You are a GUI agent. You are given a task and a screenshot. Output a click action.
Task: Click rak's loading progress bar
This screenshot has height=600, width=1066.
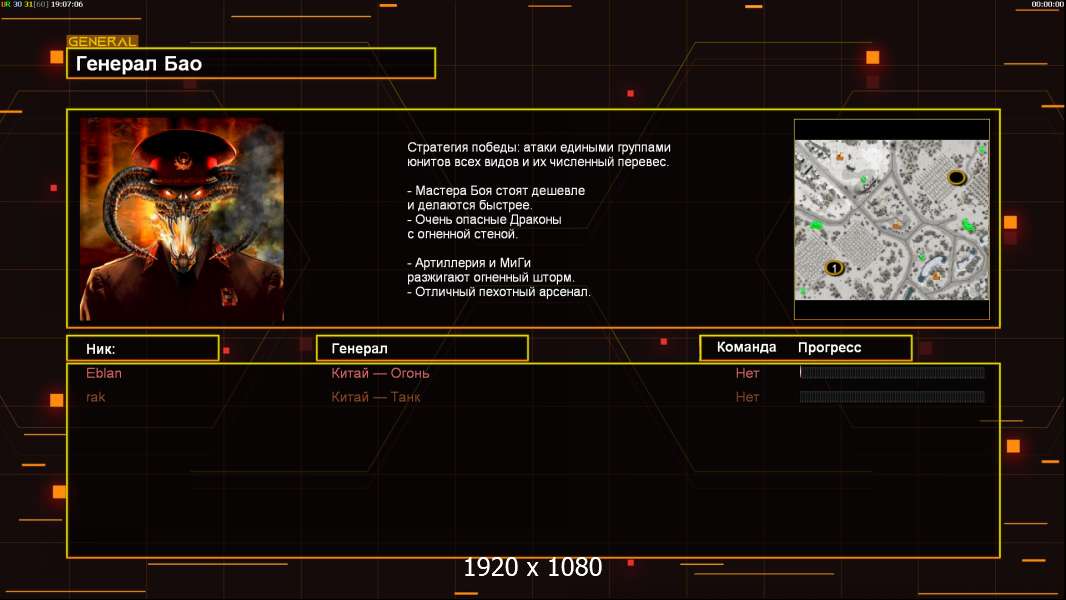892,397
